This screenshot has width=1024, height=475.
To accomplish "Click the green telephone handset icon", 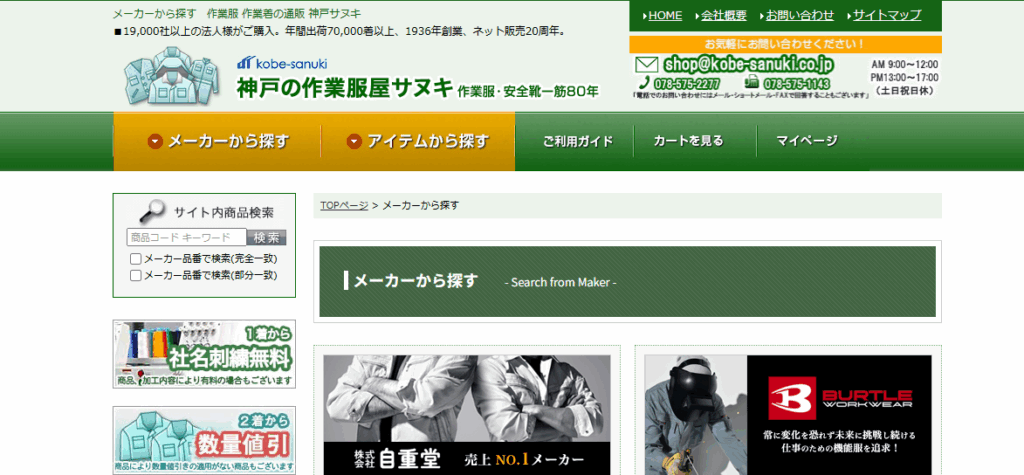I will click(645, 83).
